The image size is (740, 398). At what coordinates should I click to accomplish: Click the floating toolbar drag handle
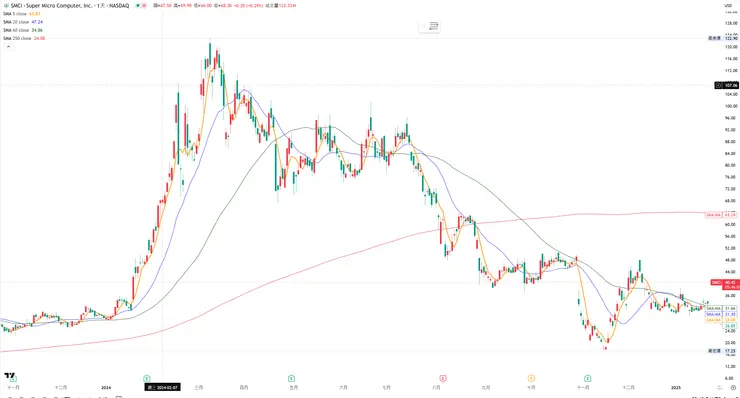(x=423, y=26)
